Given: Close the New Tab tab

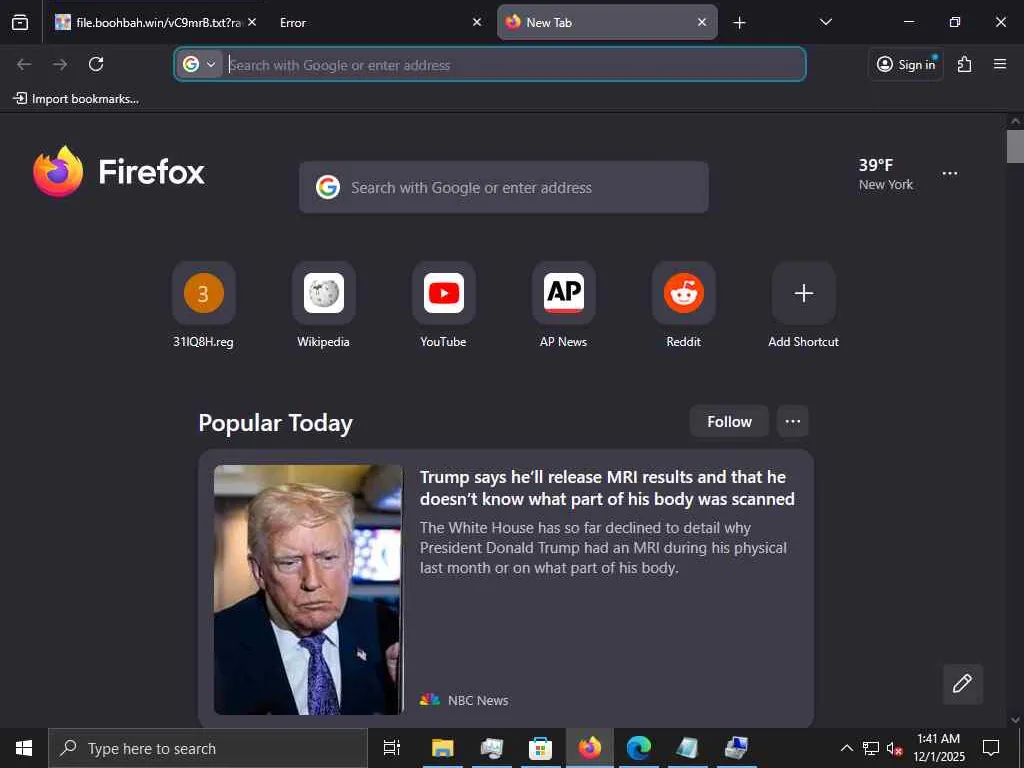Looking at the screenshot, I should pos(702,22).
